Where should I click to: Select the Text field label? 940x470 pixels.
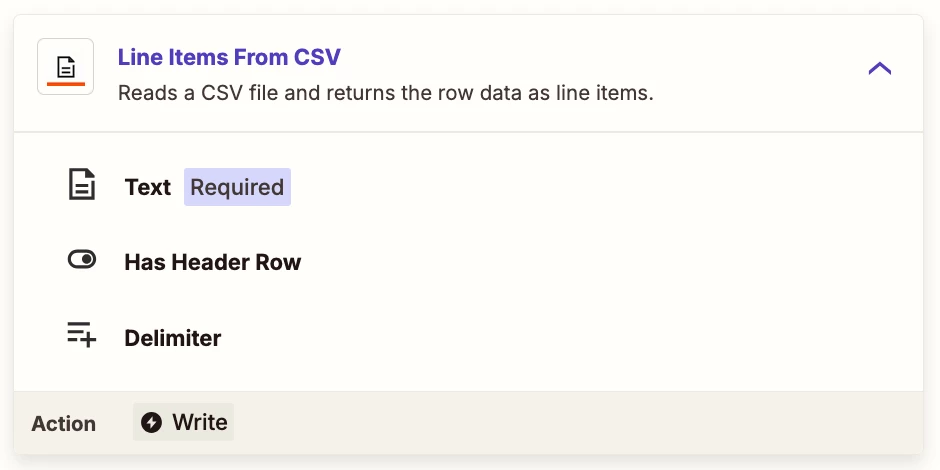147,187
